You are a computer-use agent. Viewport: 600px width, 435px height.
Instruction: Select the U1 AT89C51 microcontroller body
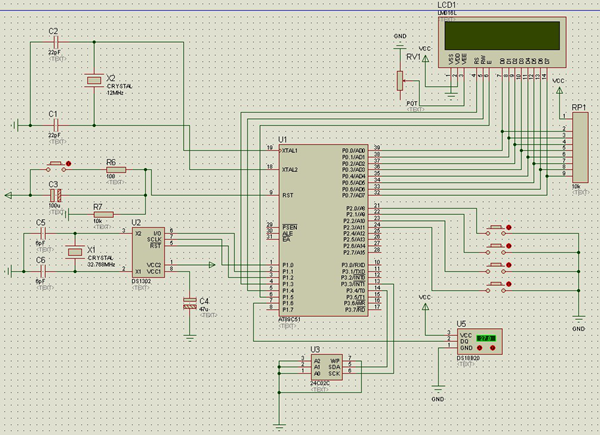tap(324, 230)
